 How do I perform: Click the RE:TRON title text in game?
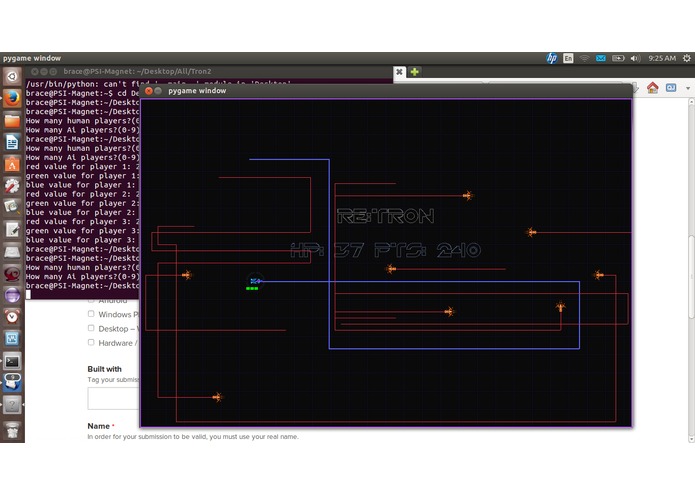[386, 216]
